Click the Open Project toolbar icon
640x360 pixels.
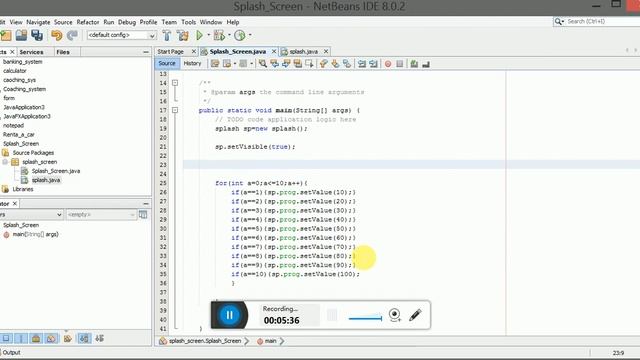[x=21, y=36]
